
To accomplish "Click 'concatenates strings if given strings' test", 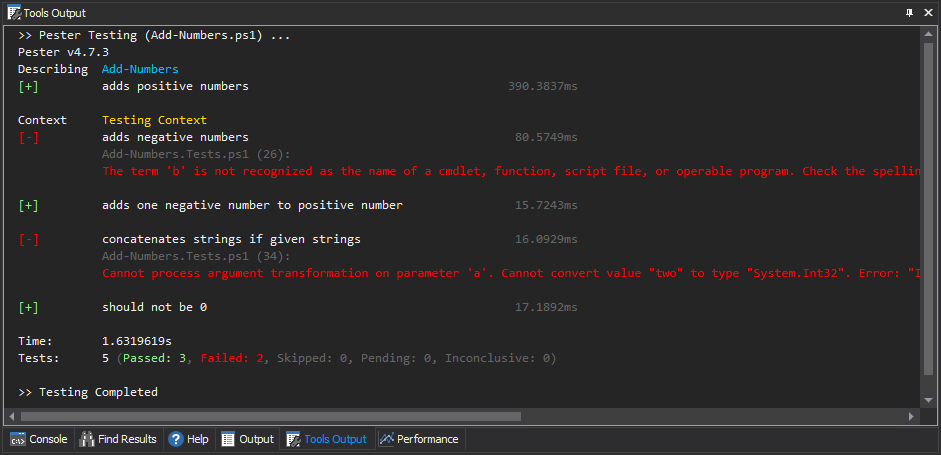I will 231,240.
